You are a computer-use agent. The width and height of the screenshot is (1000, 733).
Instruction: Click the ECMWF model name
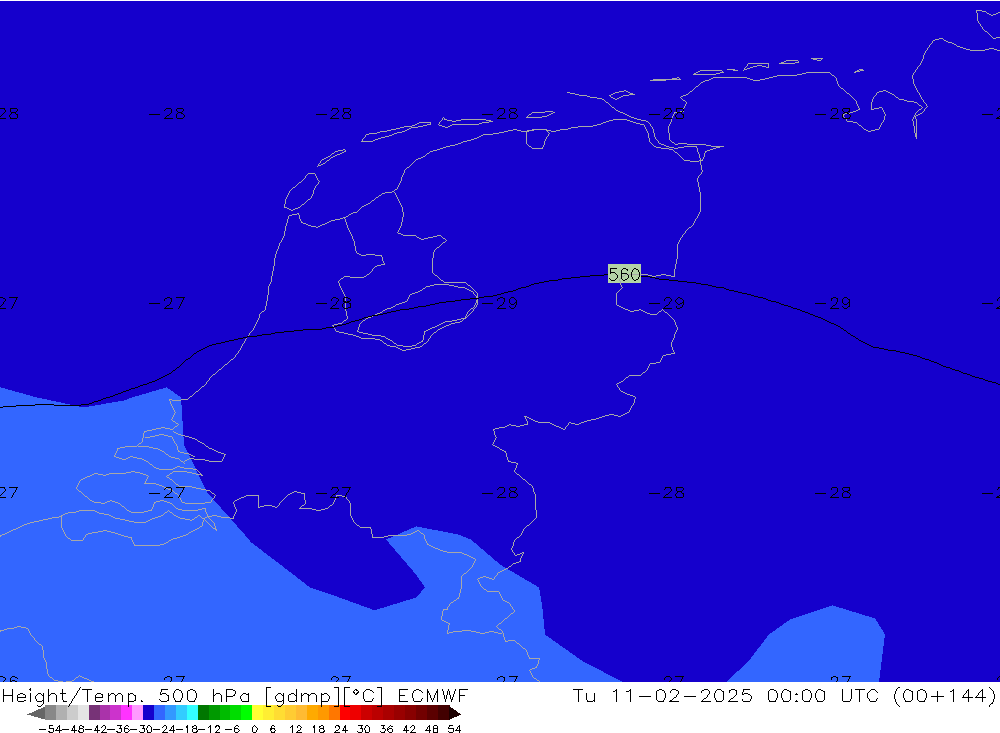point(433,695)
